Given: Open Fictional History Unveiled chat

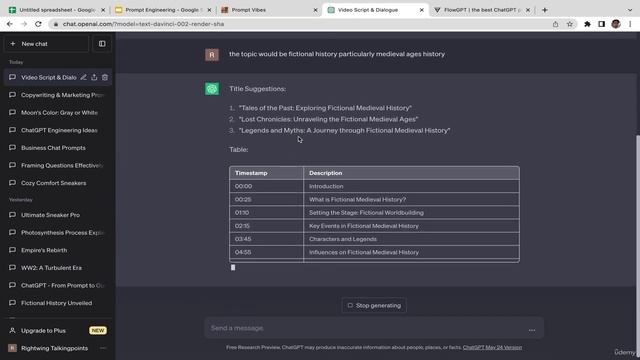Looking at the screenshot, I should pos(58,303).
